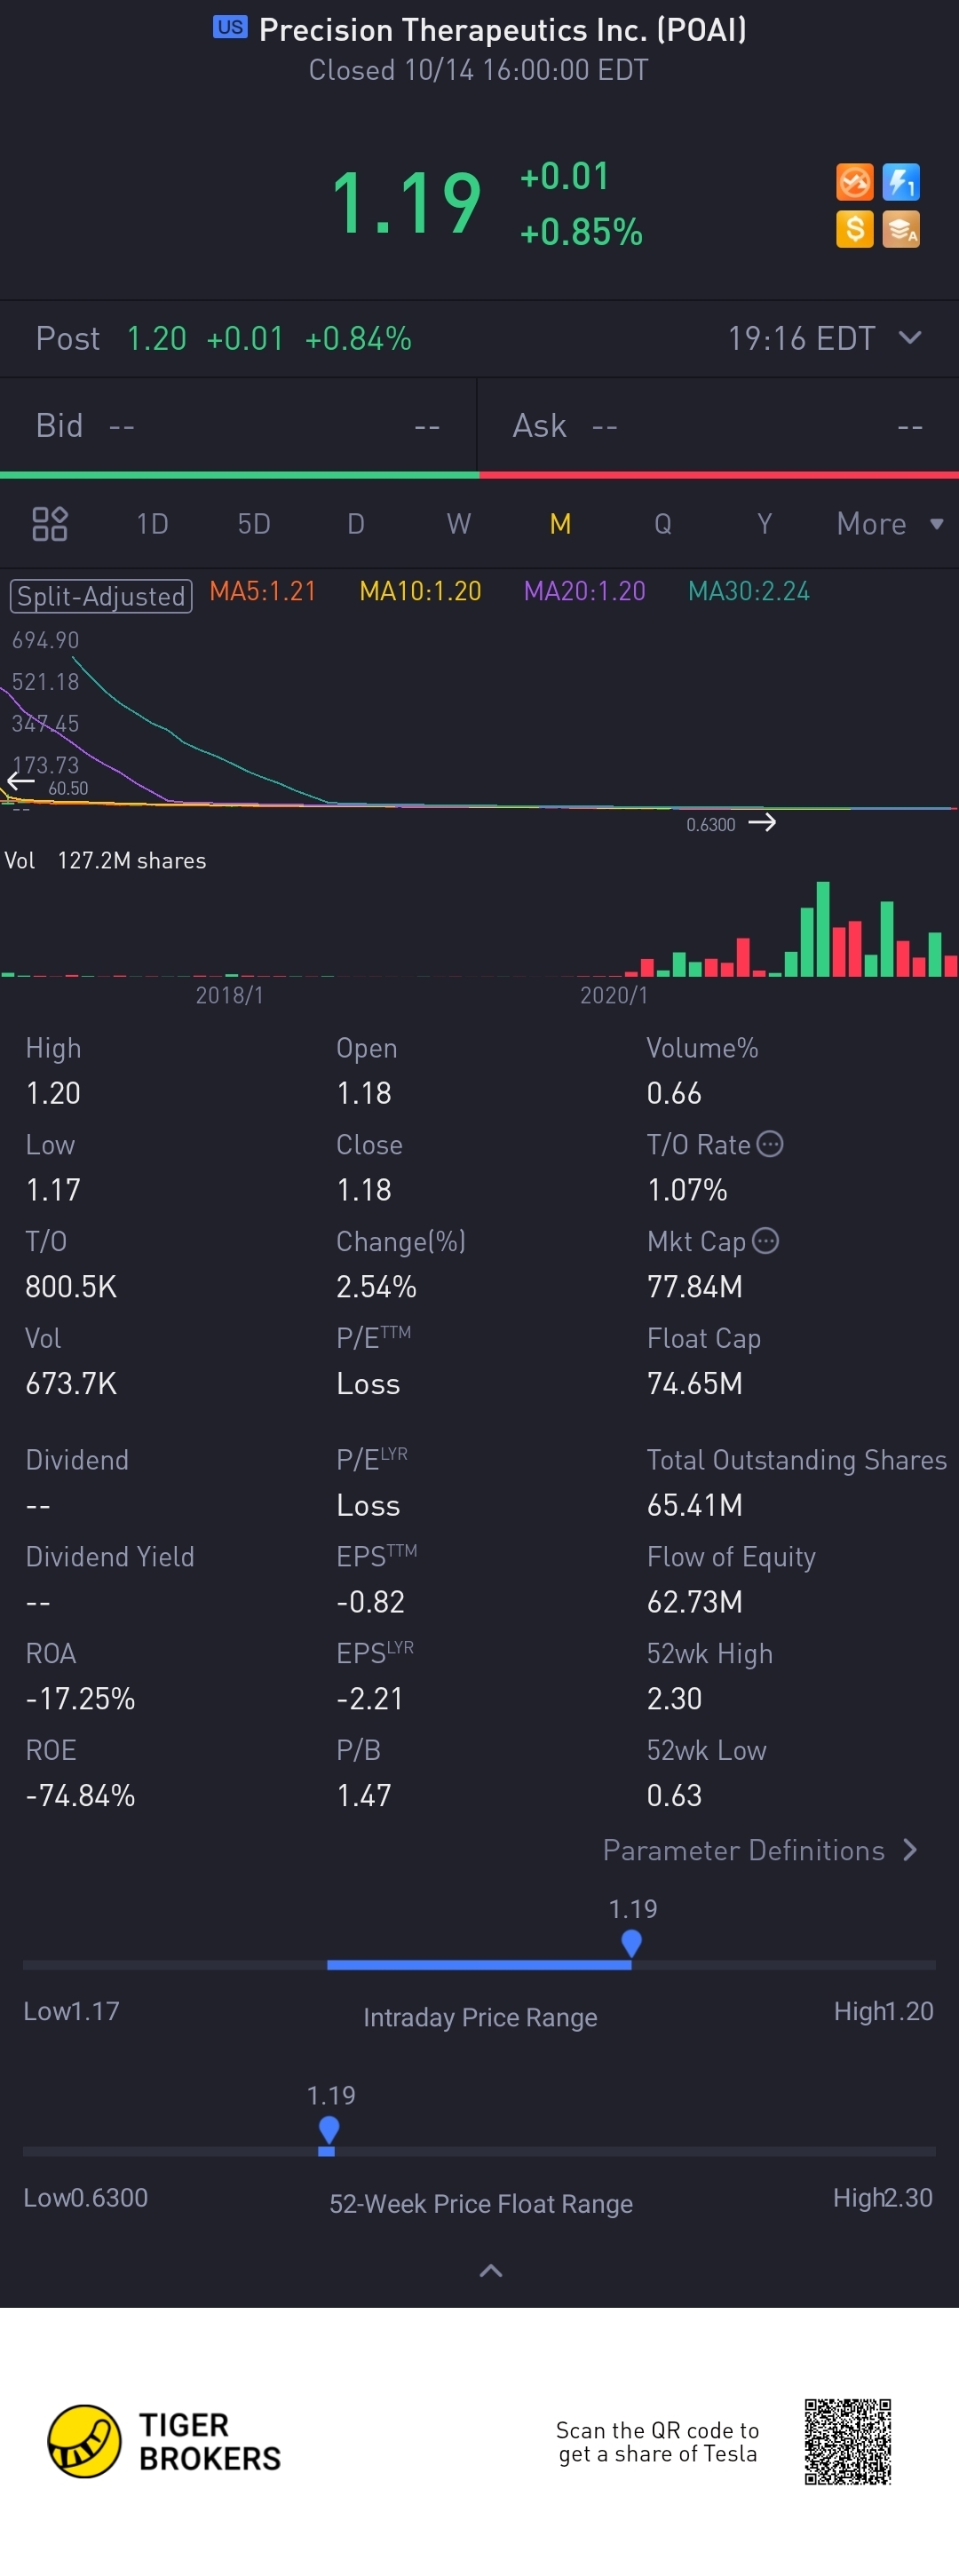Click the Precision Therapeutics Inc. (POAI) title

pos(503,30)
